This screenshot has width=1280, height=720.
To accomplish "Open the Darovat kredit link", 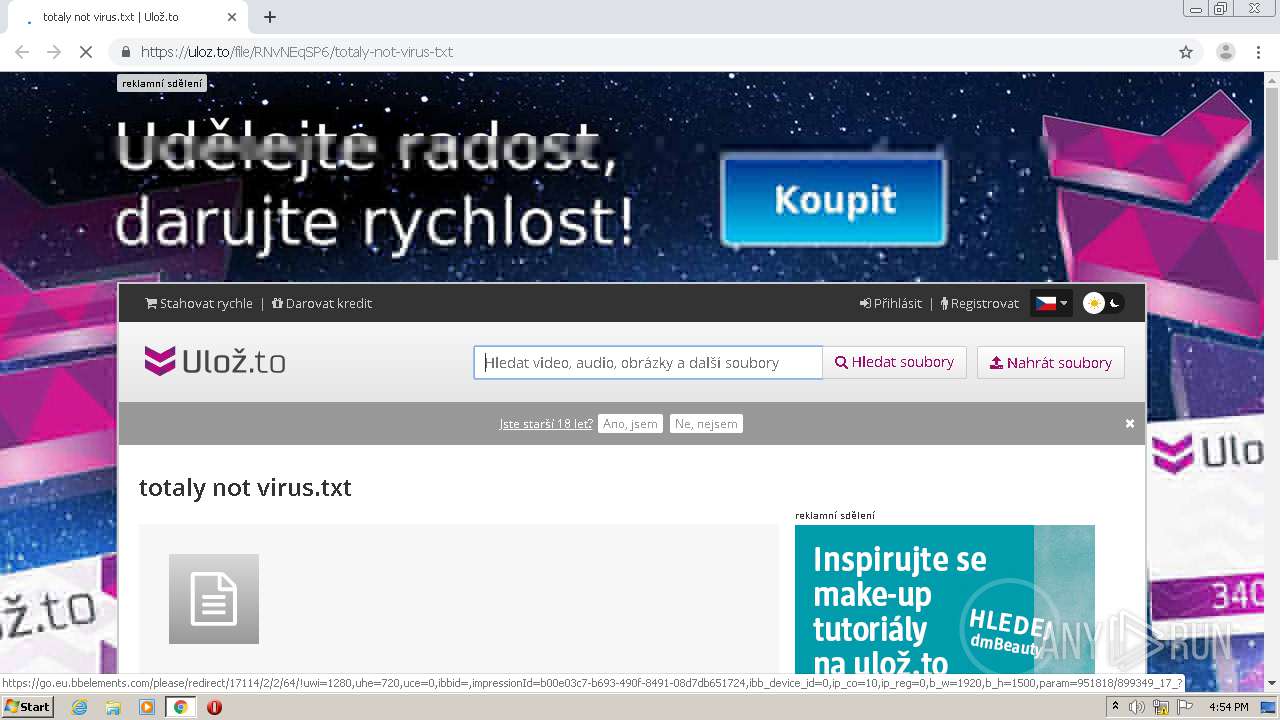I will point(322,303).
